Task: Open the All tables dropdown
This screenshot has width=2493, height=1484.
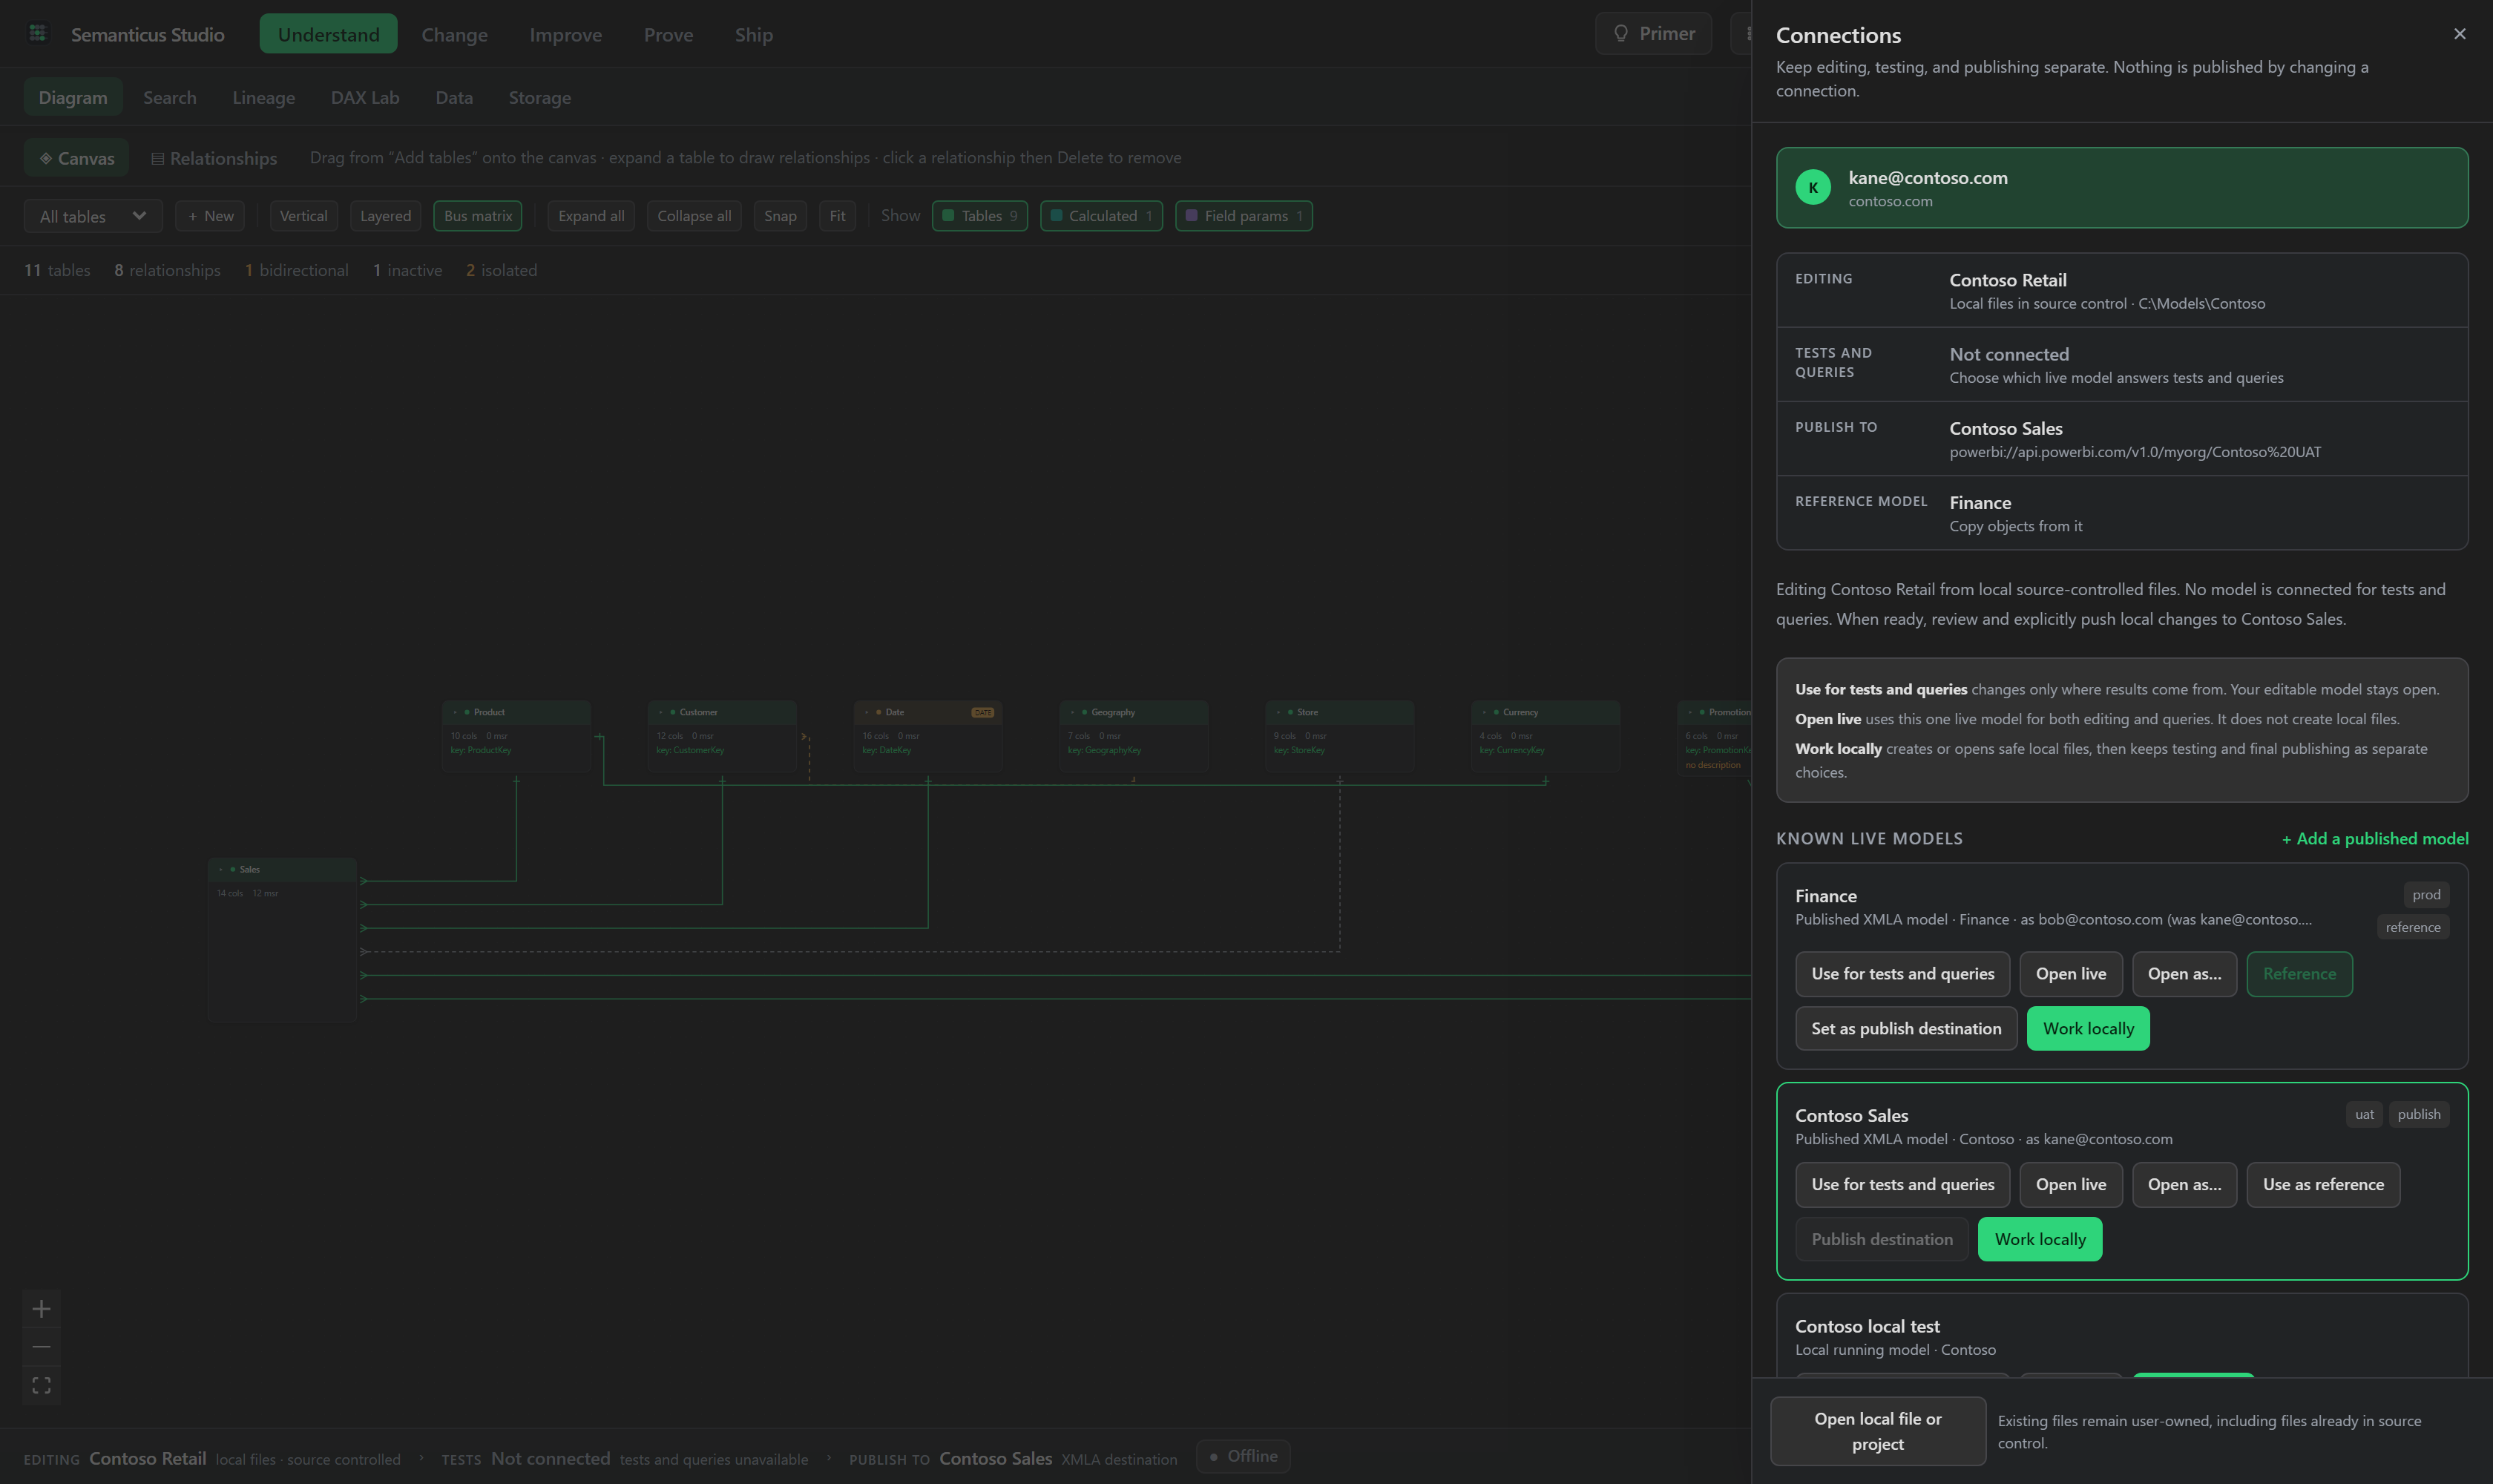Action: coord(93,216)
